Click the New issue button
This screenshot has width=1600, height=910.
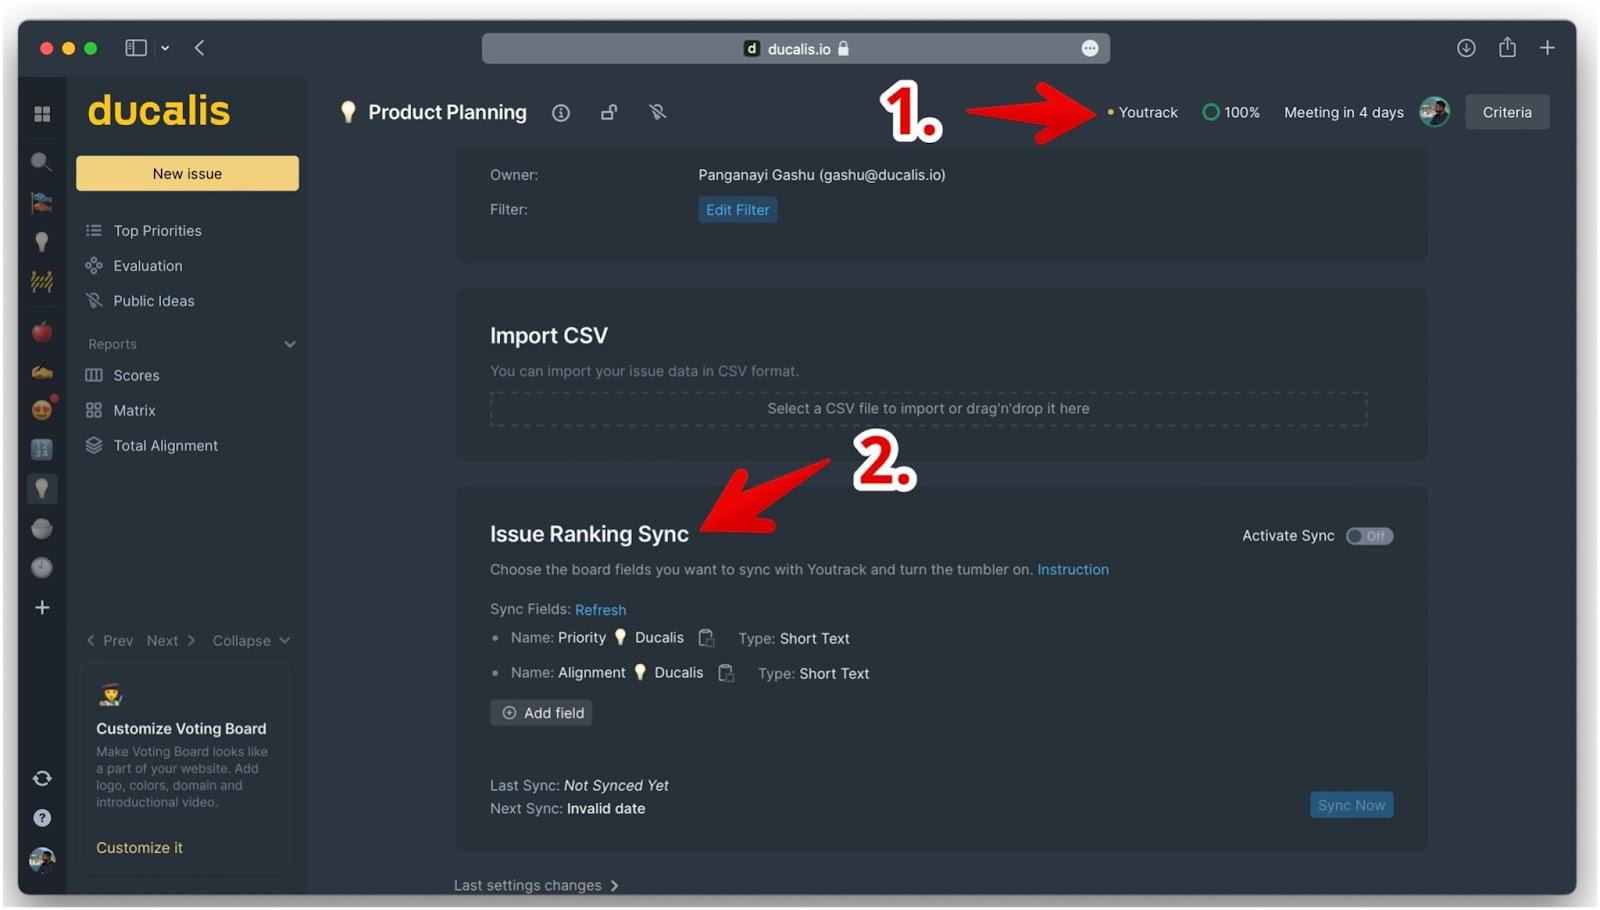pos(187,174)
